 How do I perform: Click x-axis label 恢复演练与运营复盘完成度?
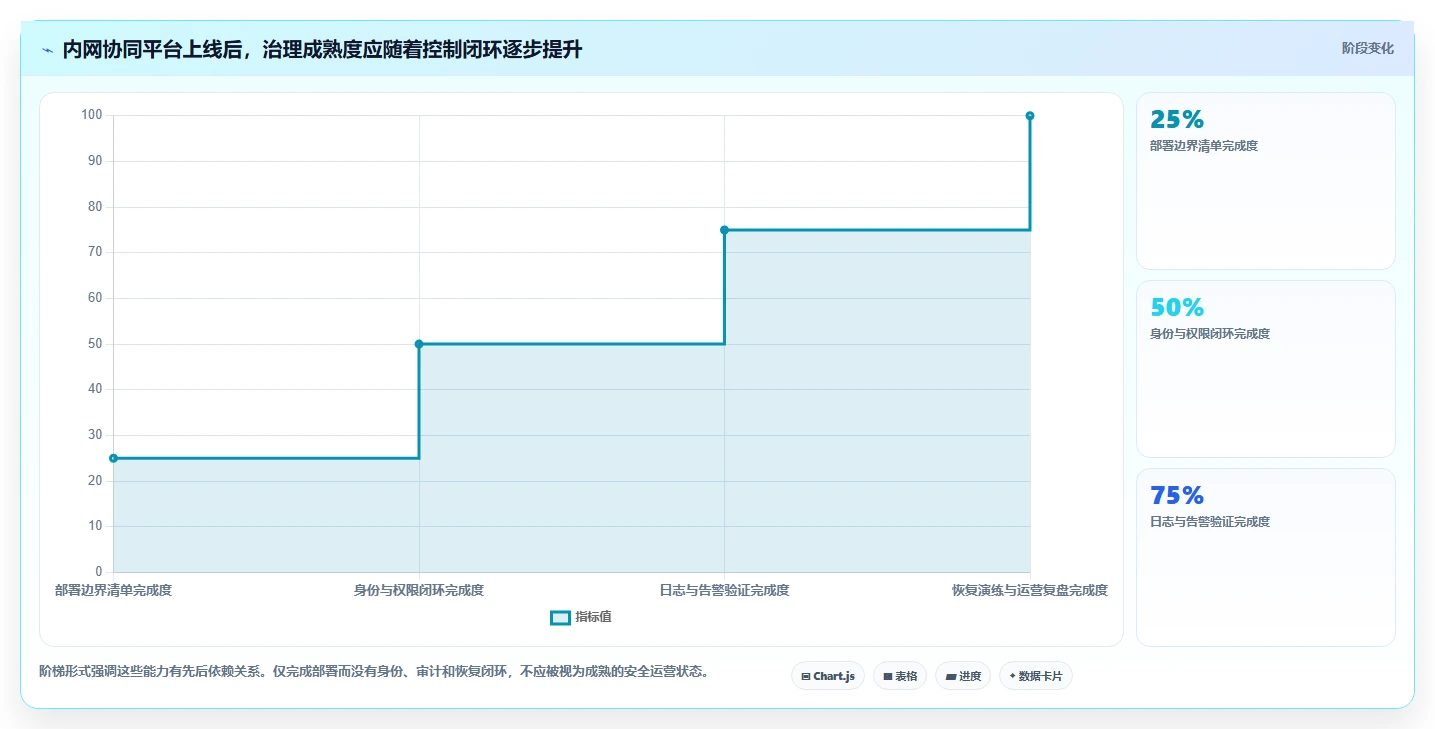click(x=1030, y=590)
